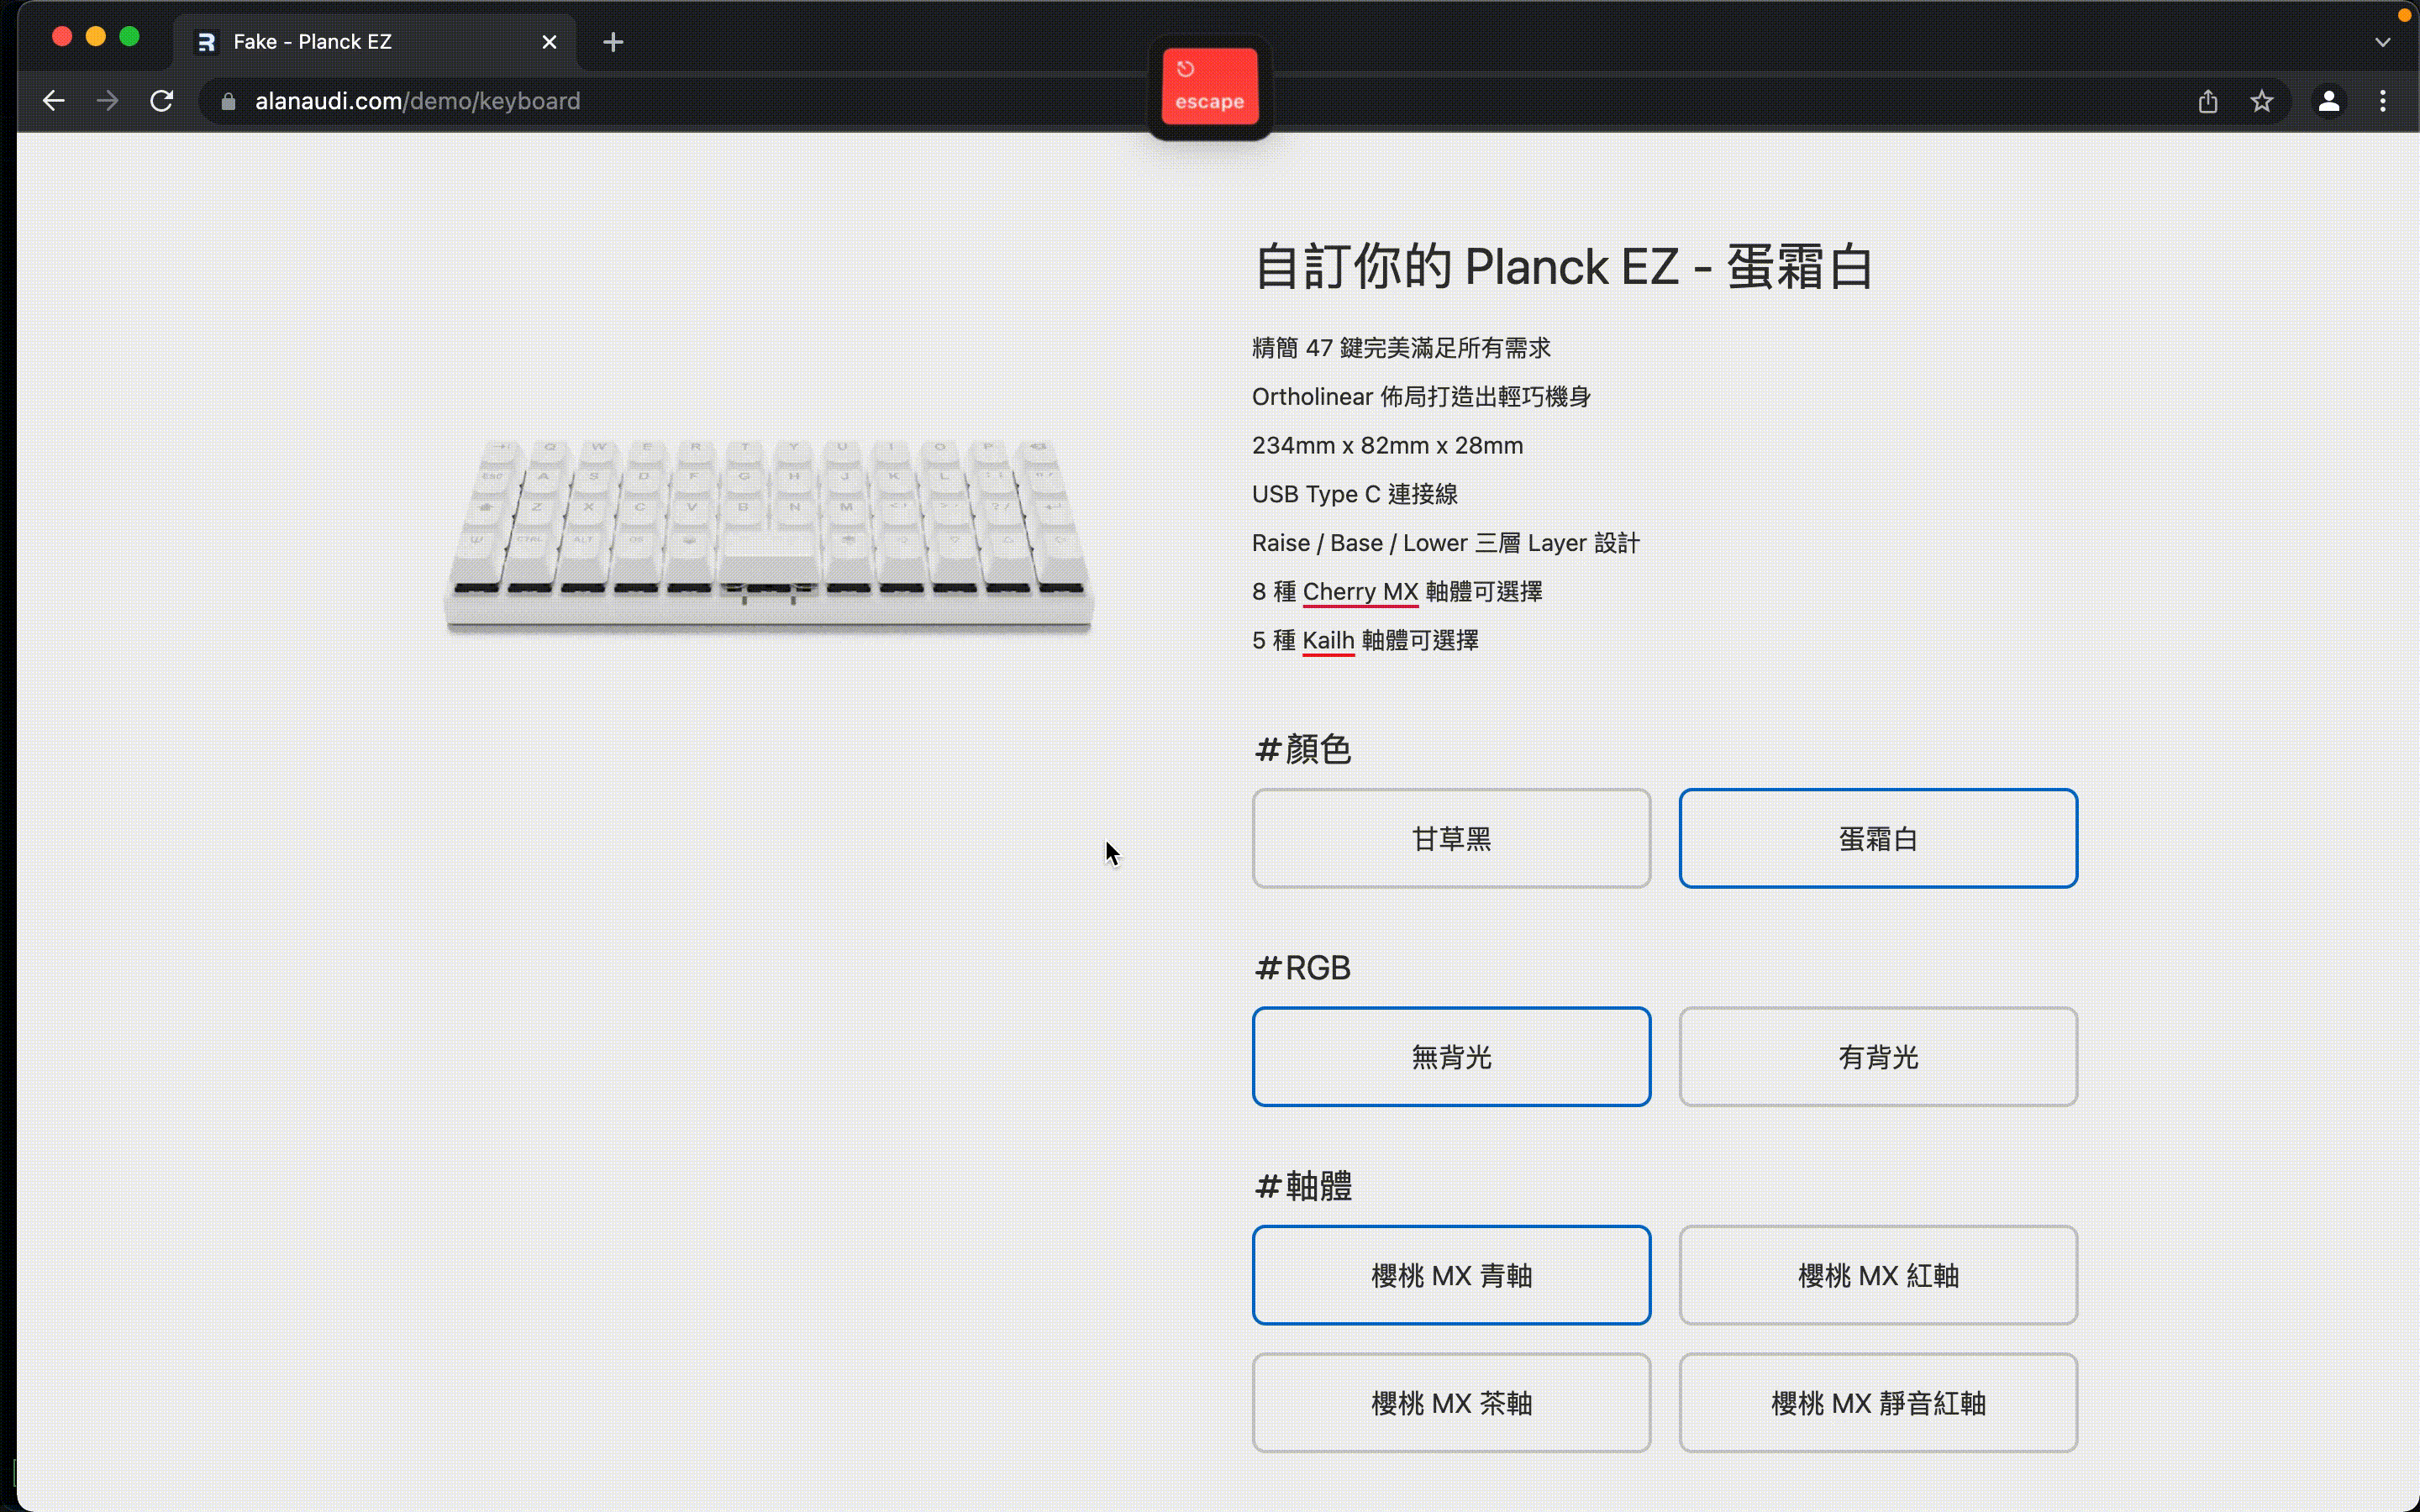The height and width of the screenshot is (1512, 2420).
Task: Choose 有背光 RGB option
Action: pos(1877,1056)
